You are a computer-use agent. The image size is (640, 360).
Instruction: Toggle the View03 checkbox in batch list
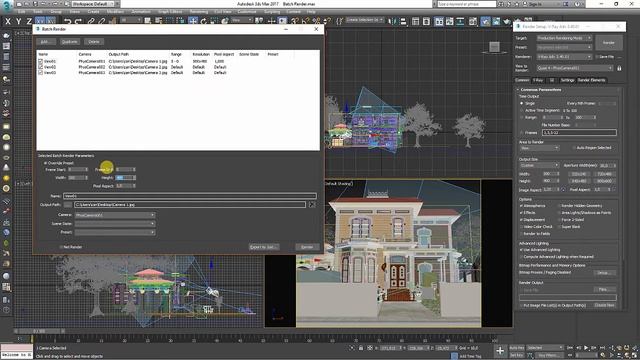(40, 73)
